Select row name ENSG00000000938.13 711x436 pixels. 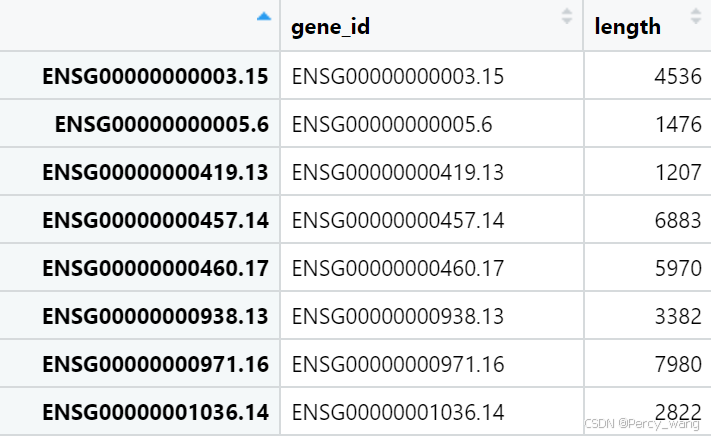tap(156, 316)
